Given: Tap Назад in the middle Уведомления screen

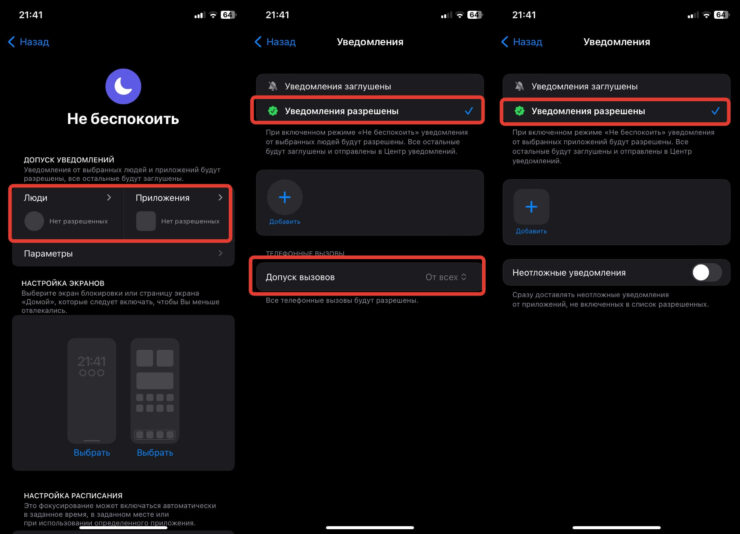Looking at the screenshot, I should click(276, 42).
